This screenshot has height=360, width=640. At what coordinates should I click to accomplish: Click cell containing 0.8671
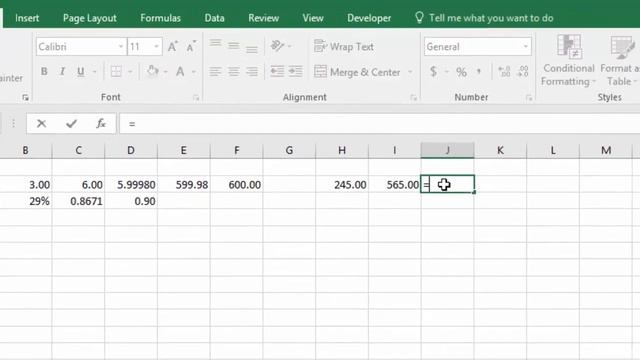[78, 201]
